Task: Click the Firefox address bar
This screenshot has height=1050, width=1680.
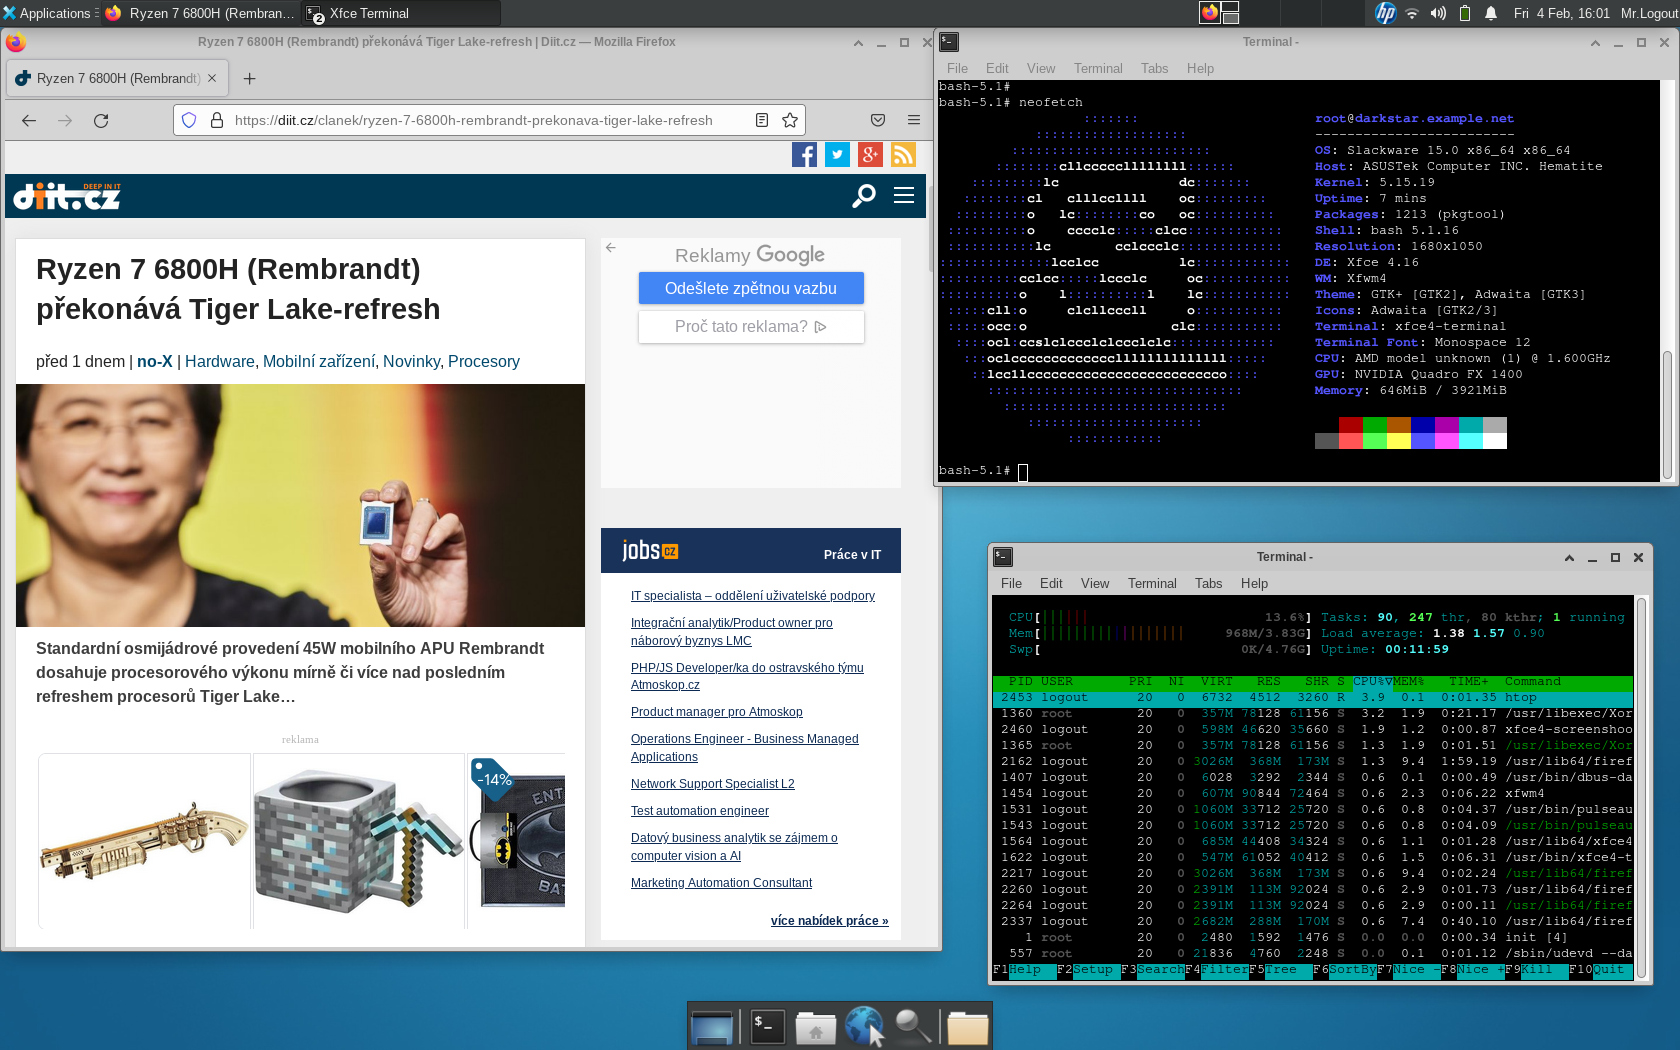Action: tap(490, 120)
